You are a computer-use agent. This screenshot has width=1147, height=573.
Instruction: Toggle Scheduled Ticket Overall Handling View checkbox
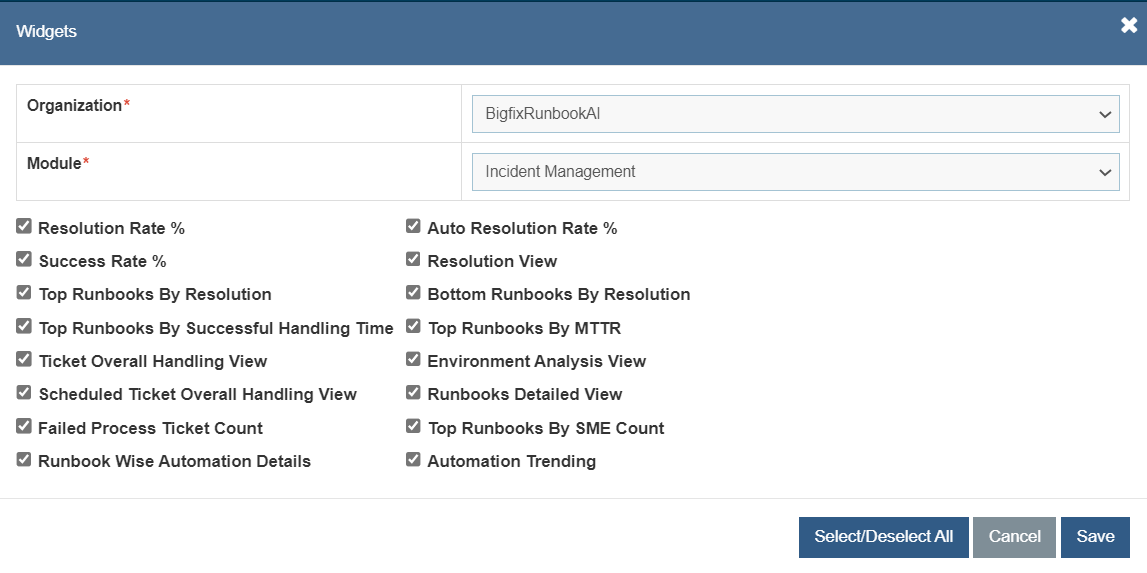pyautogui.click(x=24, y=393)
